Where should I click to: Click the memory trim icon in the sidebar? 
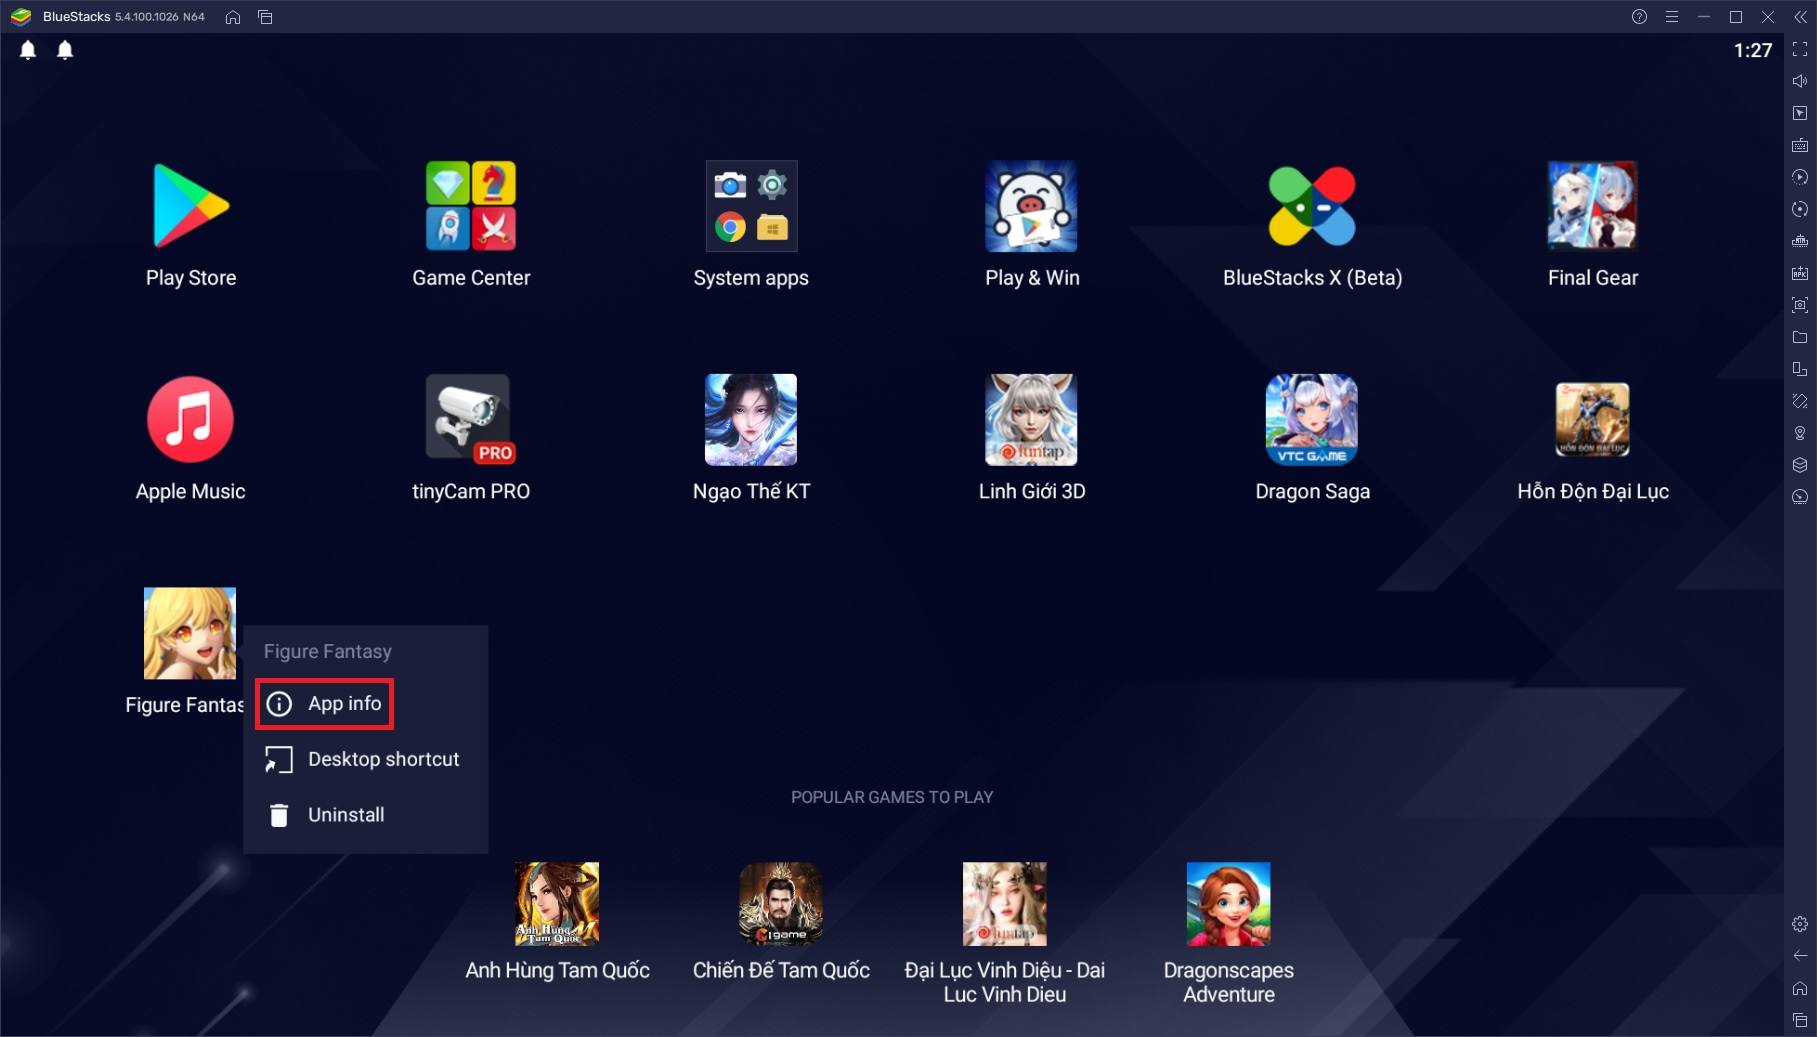point(1800,241)
